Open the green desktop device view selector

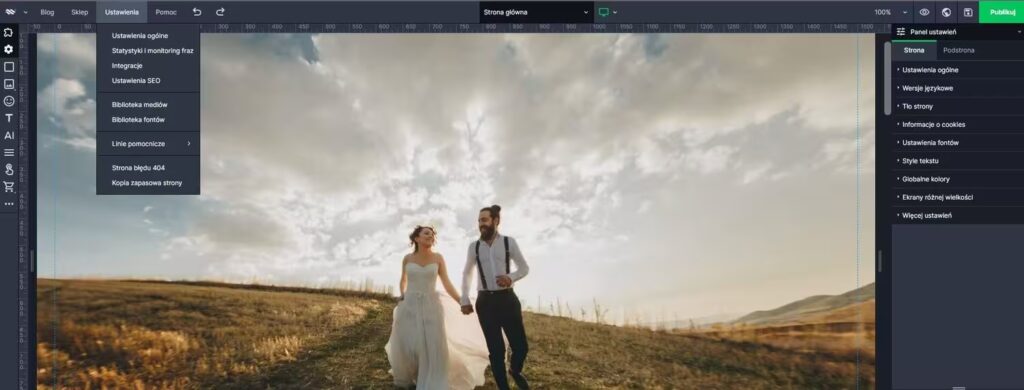(x=608, y=12)
